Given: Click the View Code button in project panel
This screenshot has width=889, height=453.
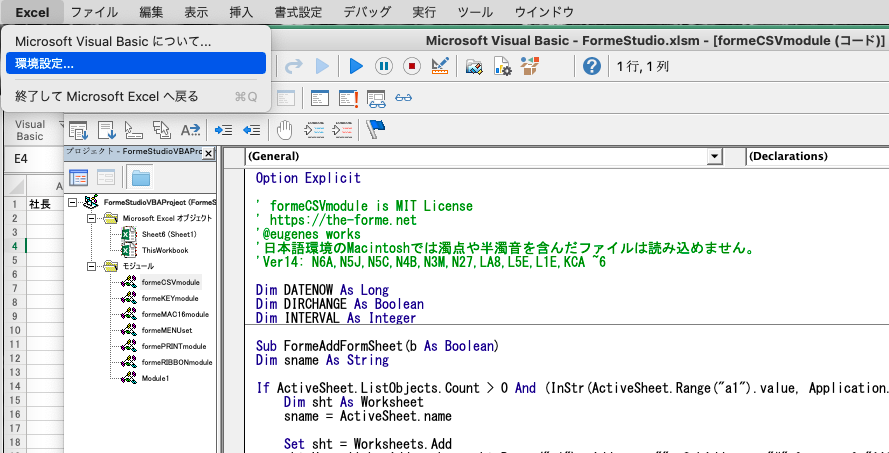Looking at the screenshot, I should (x=78, y=177).
